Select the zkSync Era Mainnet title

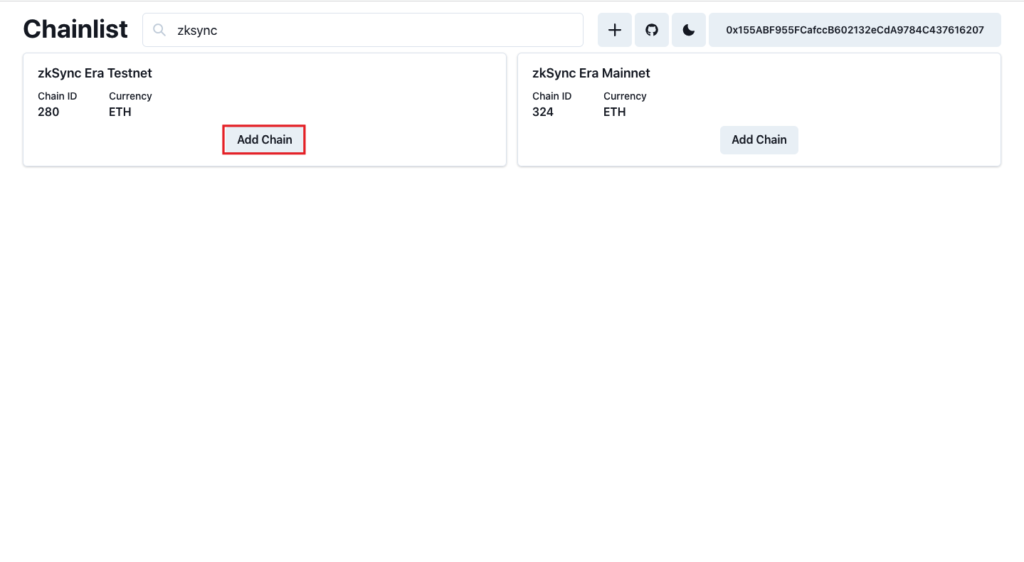point(591,73)
